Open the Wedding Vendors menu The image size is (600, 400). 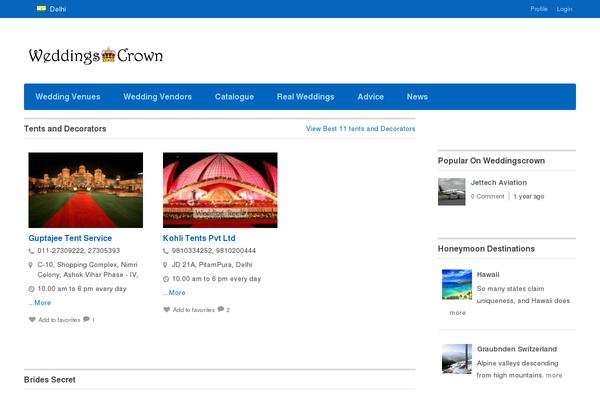(157, 97)
